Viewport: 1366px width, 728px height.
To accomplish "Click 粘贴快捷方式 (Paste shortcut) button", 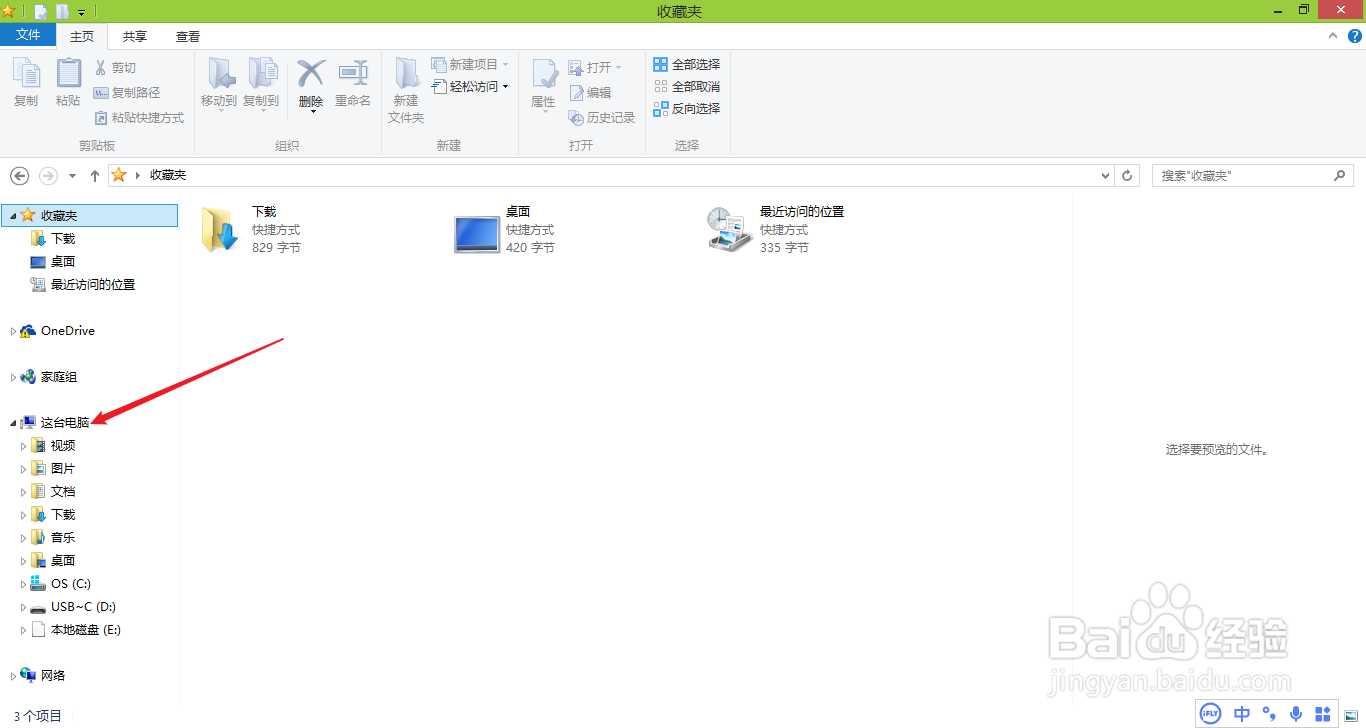I will tap(139, 118).
